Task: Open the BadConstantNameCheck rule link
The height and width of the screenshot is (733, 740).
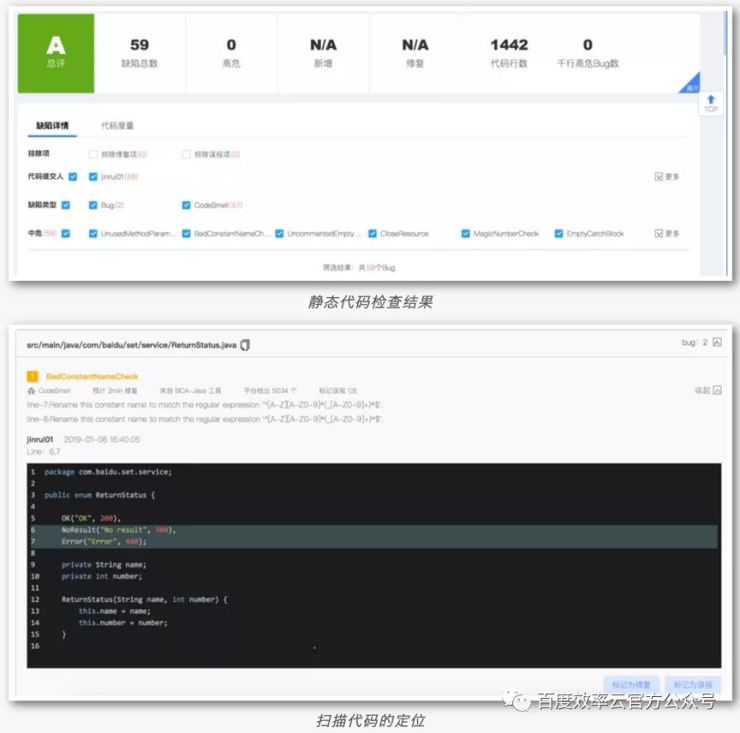Action: [92, 376]
